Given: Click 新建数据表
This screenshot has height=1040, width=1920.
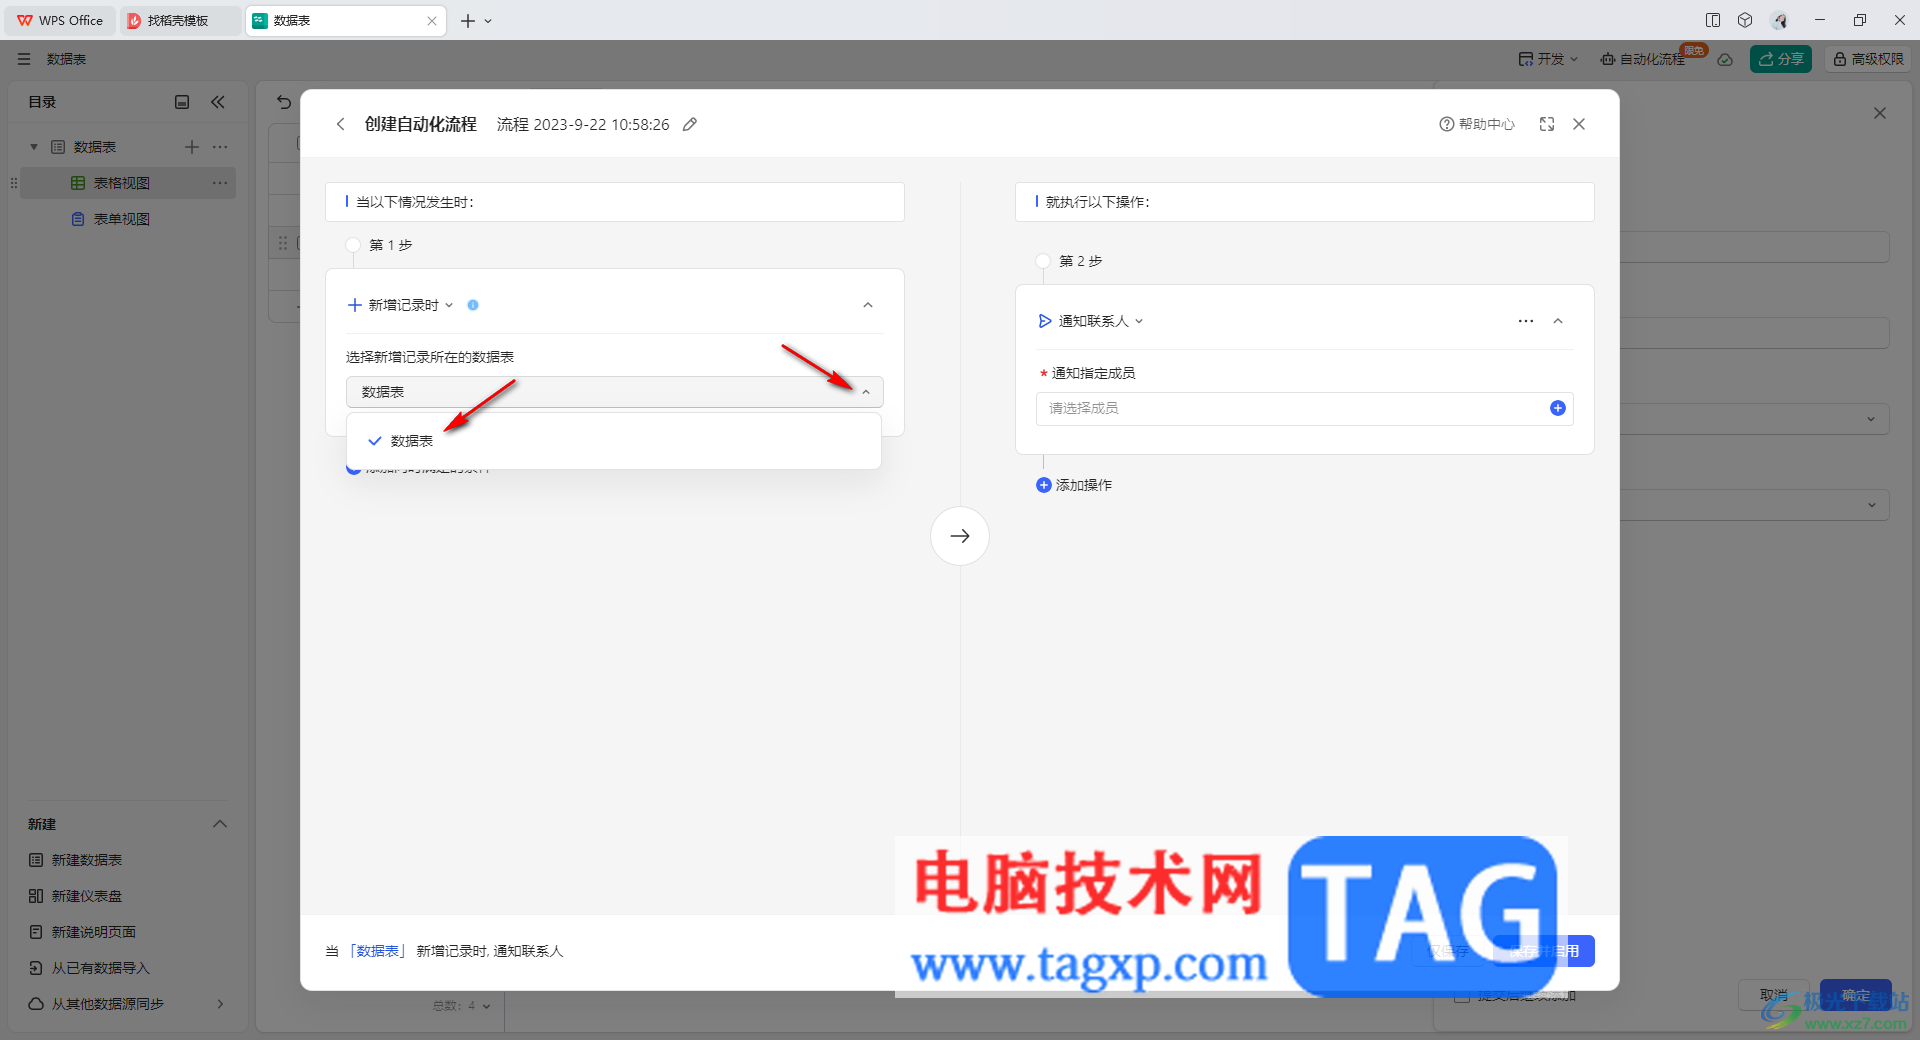Looking at the screenshot, I should [76, 860].
